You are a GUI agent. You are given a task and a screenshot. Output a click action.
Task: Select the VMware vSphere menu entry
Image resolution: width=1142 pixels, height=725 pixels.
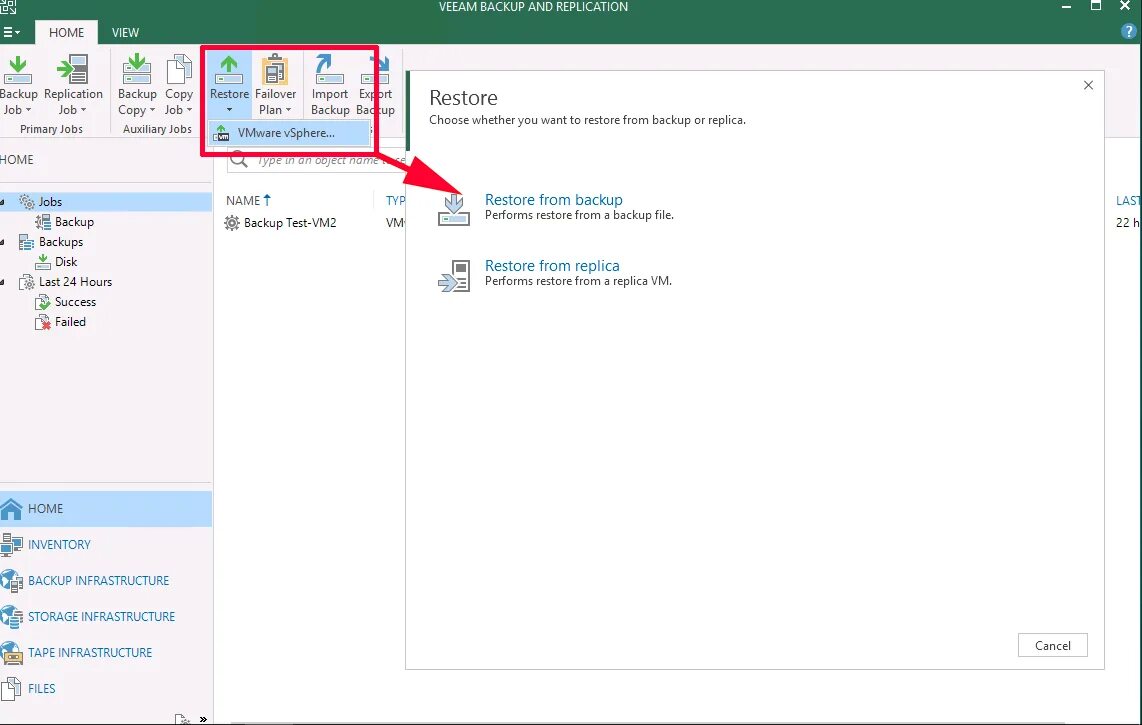click(x=289, y=133)
